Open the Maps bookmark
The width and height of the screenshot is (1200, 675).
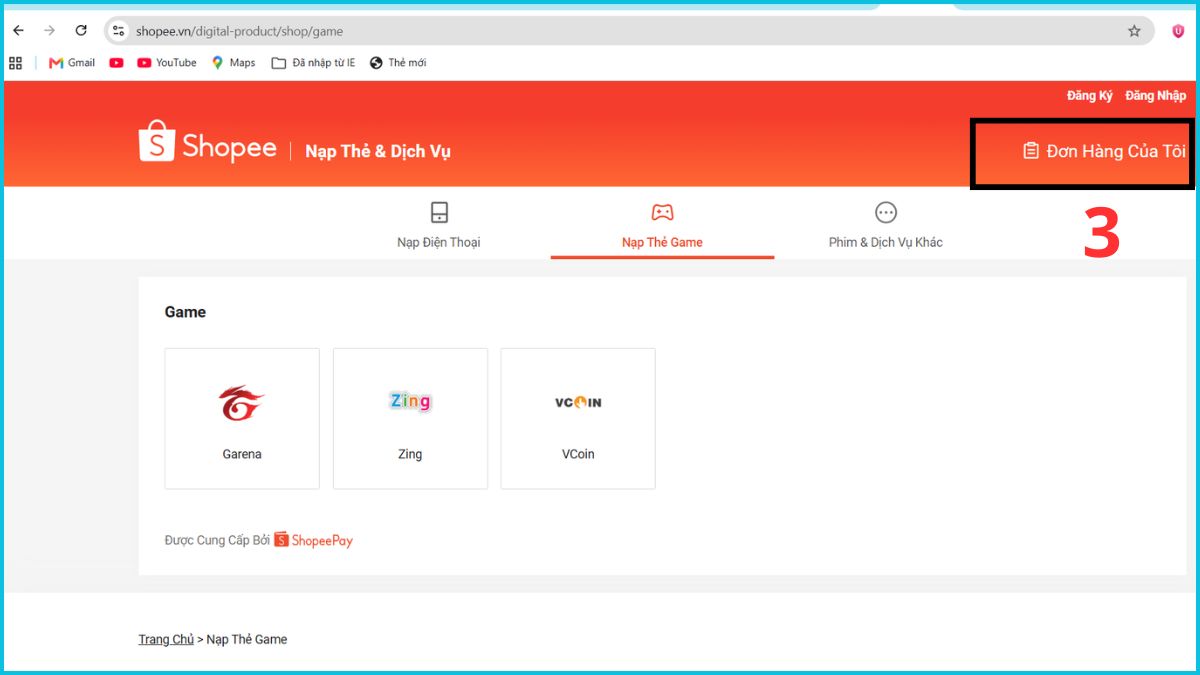pos(233,63)
